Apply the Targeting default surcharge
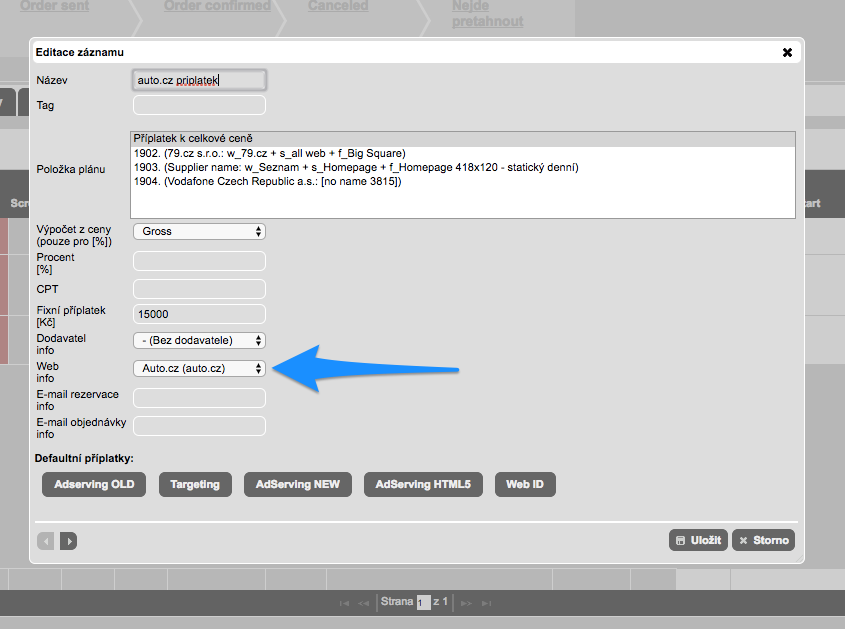 tap(195, 485)
